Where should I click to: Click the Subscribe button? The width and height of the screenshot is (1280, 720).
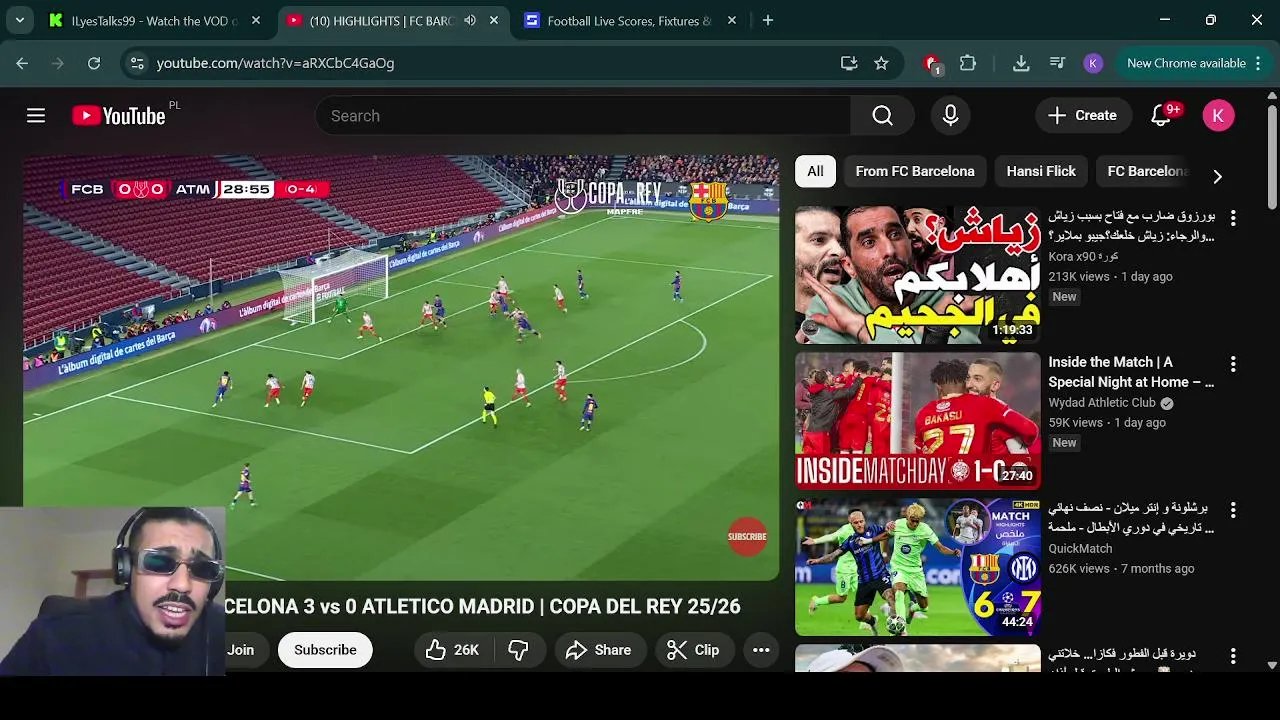pyautogui.click(x=325, y=650)
